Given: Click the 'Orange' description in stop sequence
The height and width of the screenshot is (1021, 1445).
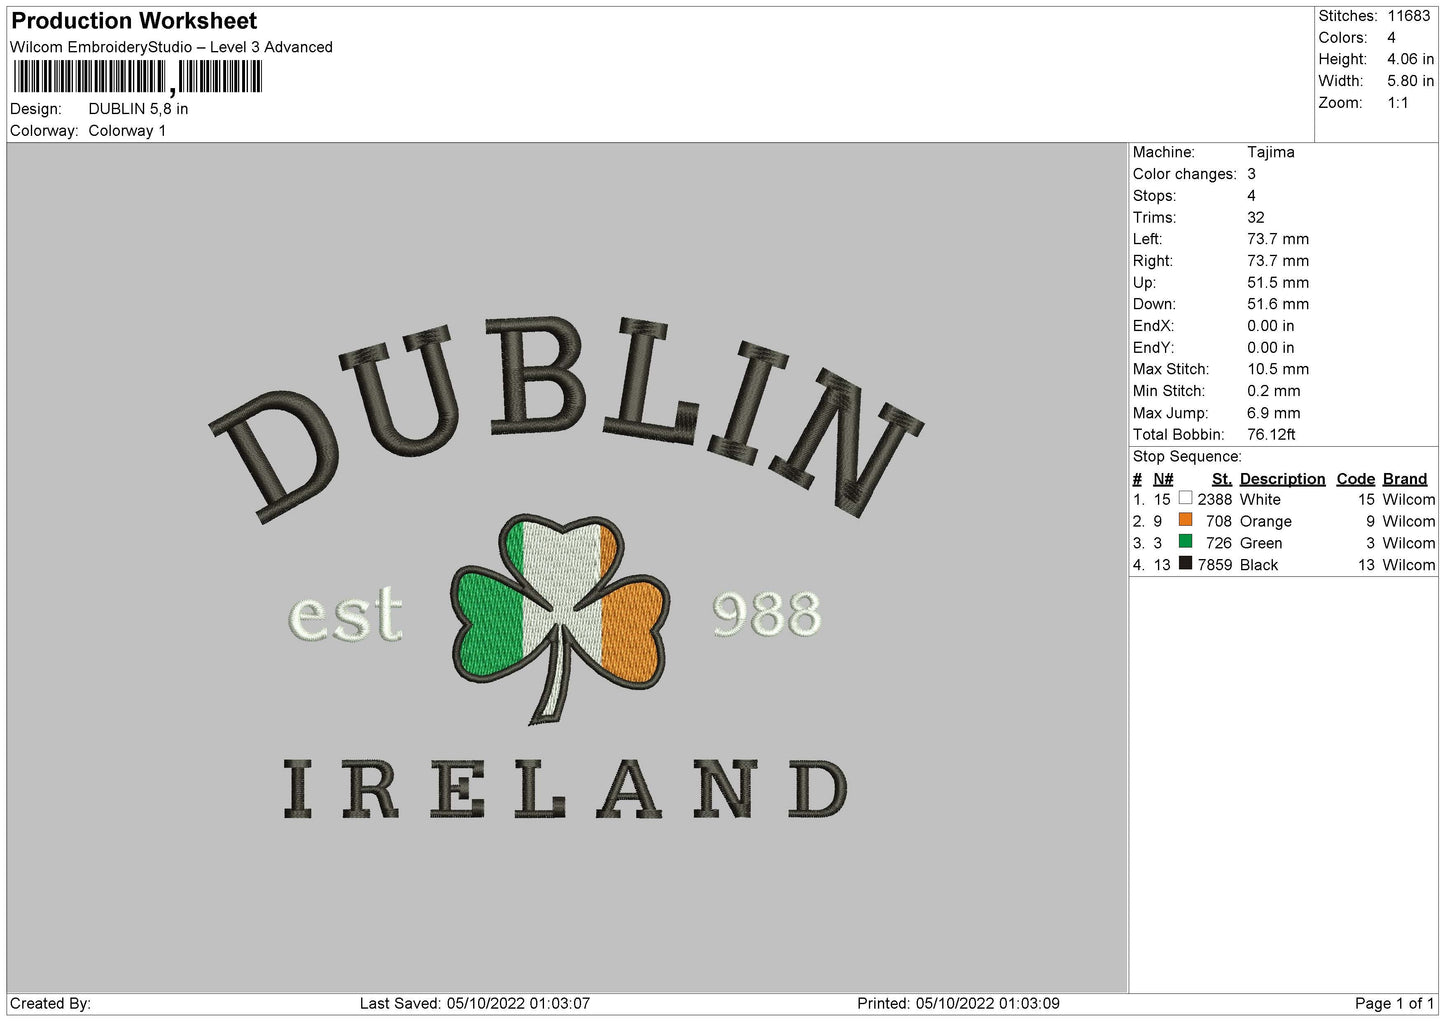Looking at the screenshot, I should click(1265, 522).
